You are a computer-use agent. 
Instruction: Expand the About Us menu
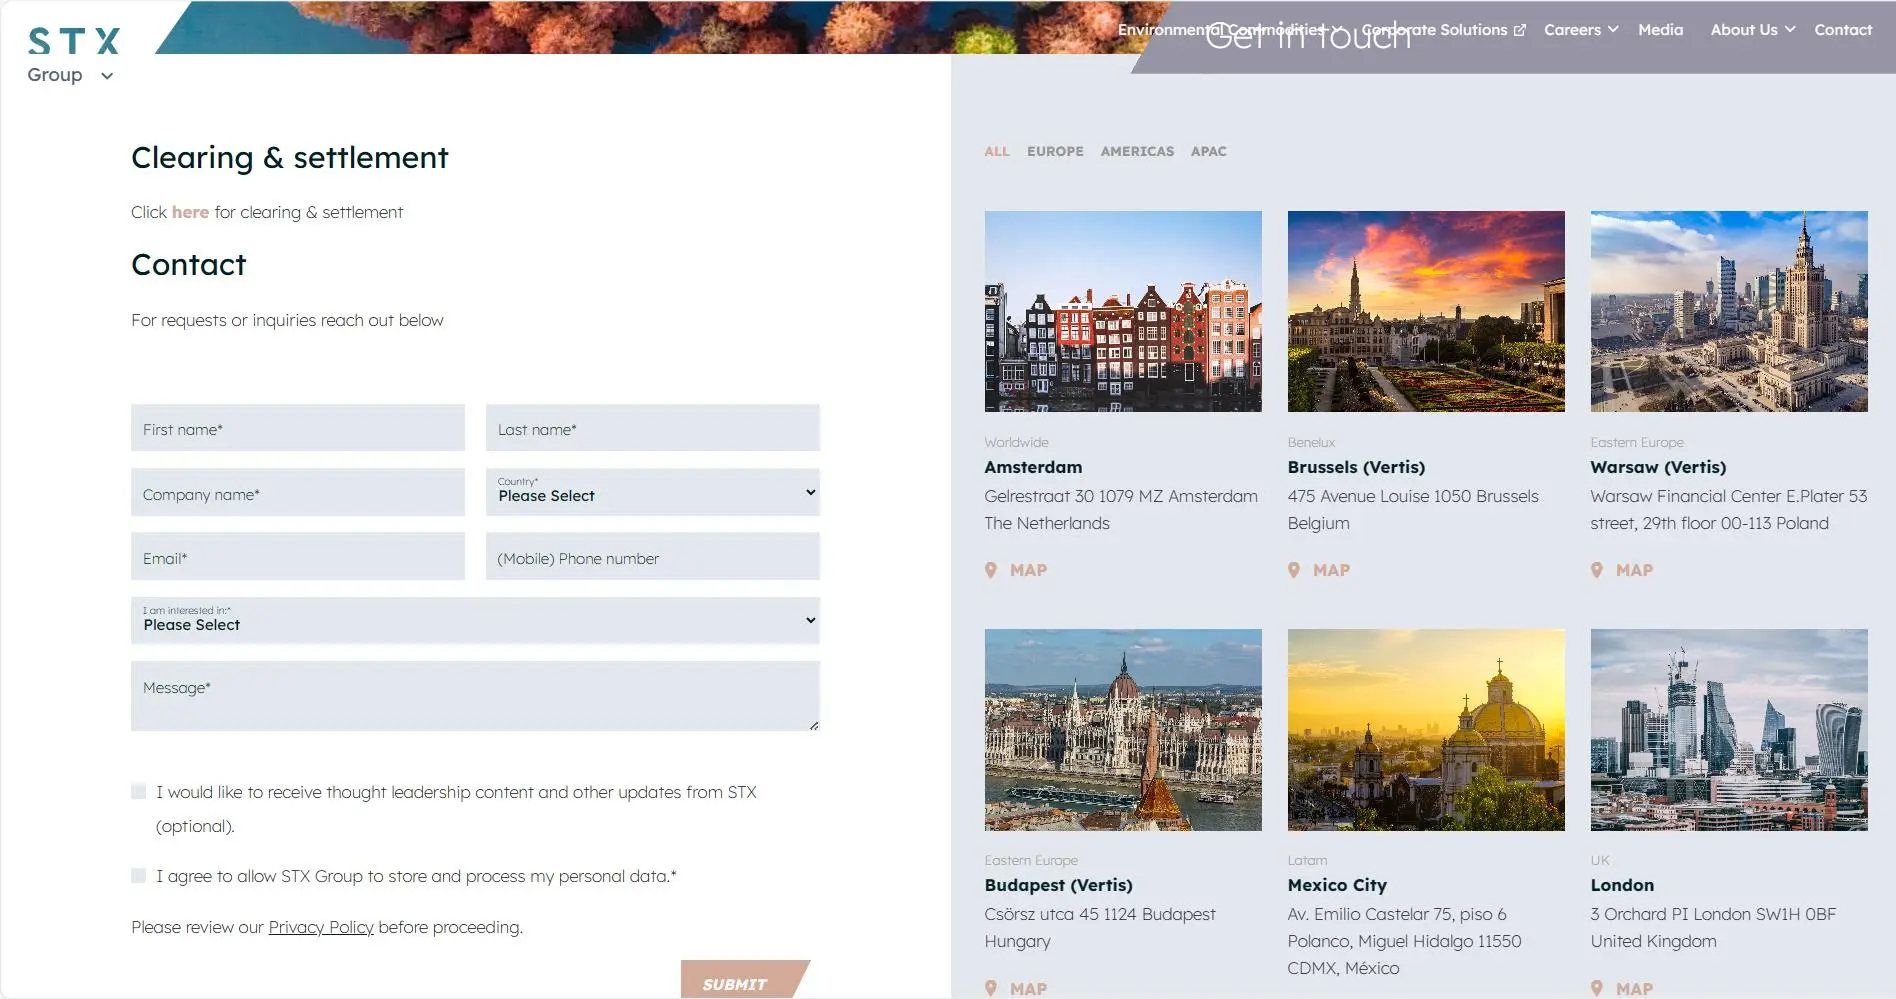point(1753,30)
